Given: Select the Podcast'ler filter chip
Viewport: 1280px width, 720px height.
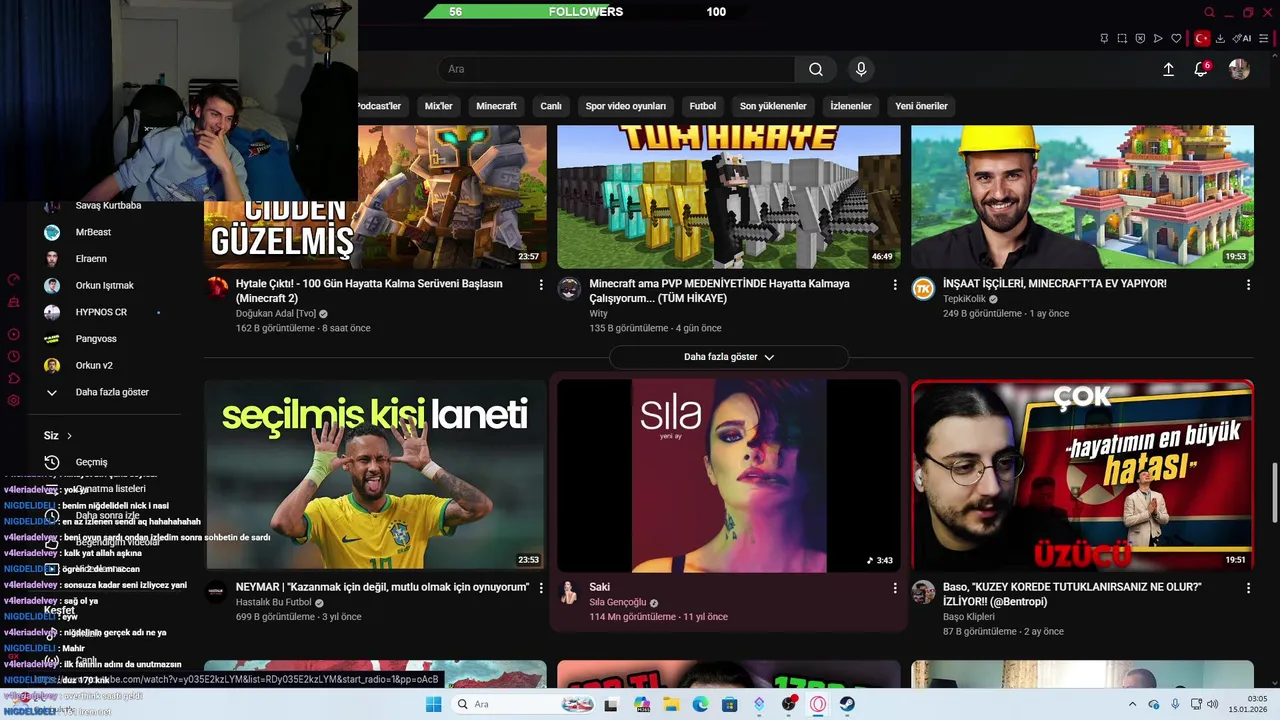Looking at the screenshot, I should [379, 106].
